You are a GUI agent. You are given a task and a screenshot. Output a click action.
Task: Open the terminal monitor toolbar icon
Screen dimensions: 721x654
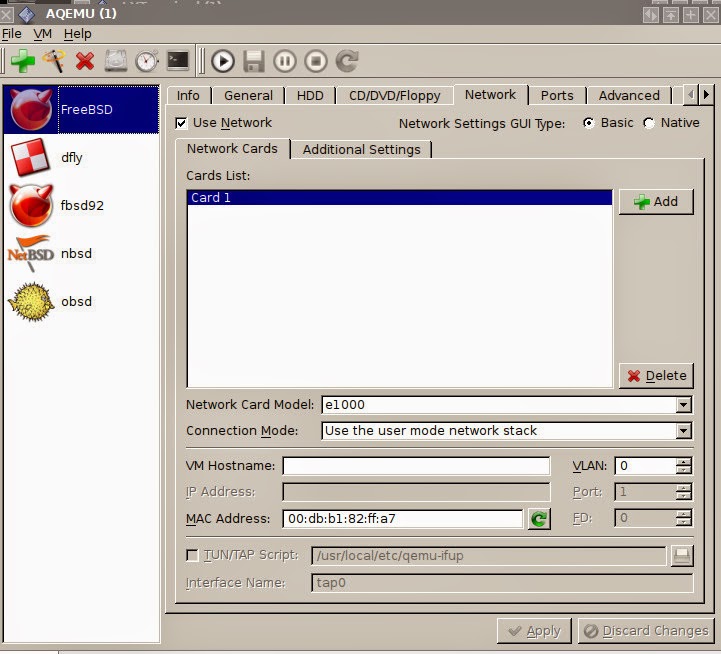tap(177, 60)
